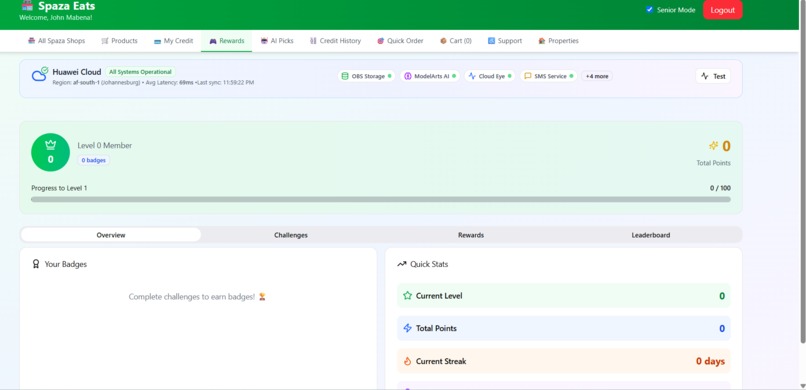
Task: Click the Current Streak stat row
Action: [564, 361]
